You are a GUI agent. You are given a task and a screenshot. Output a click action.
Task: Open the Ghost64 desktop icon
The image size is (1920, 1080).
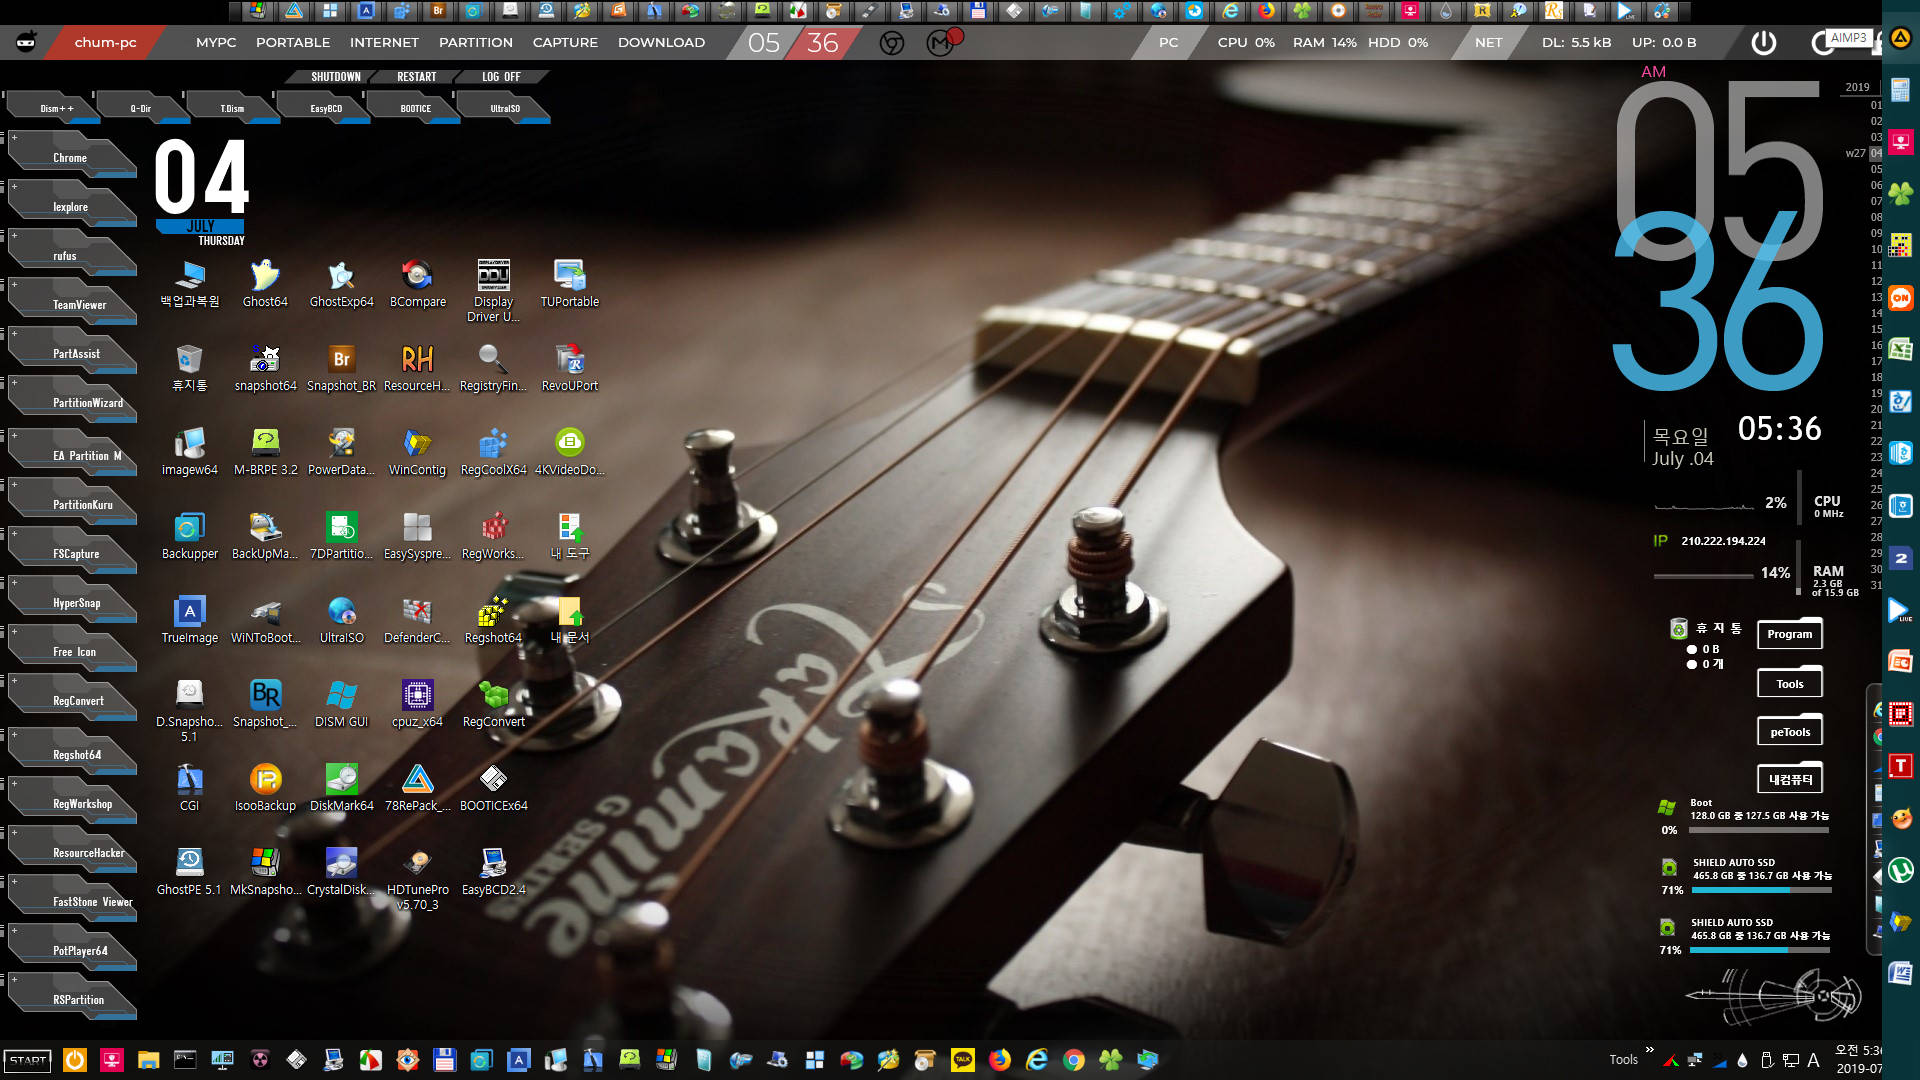[x=265, y=283]
